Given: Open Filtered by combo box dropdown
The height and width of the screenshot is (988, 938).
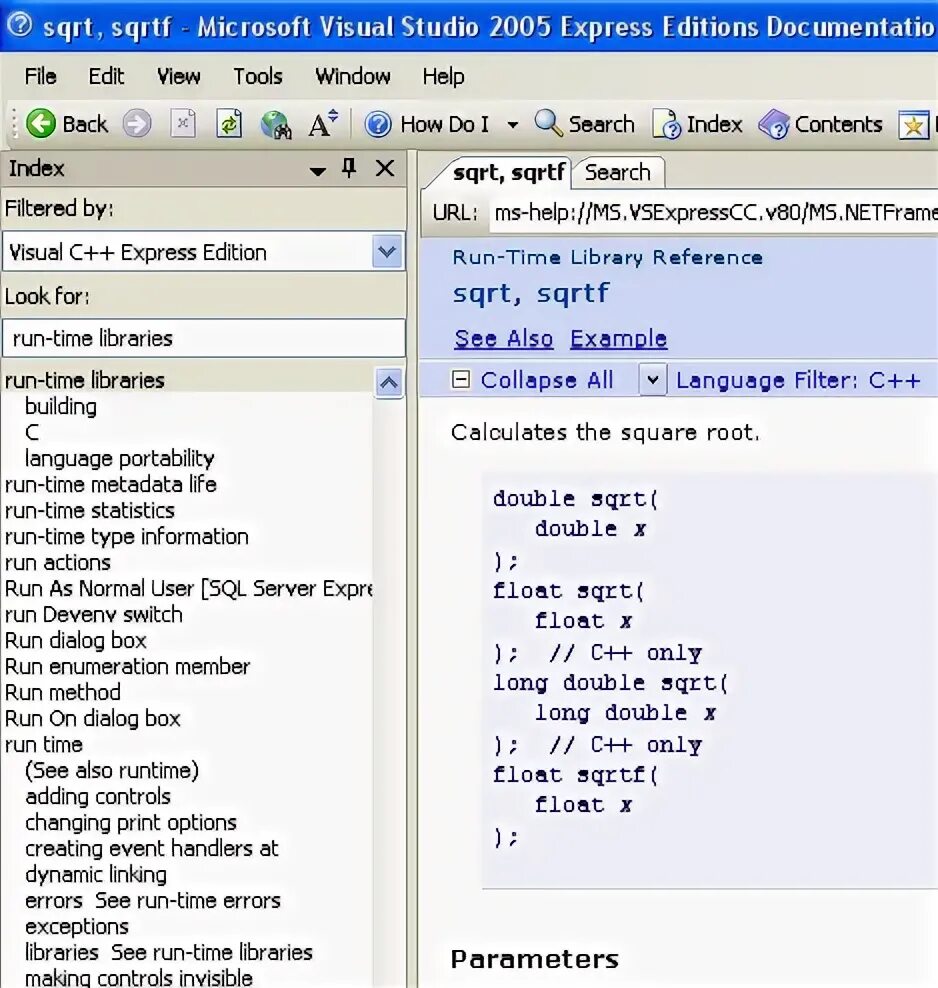Looking at the screenshot, I should tap(387, 252).
